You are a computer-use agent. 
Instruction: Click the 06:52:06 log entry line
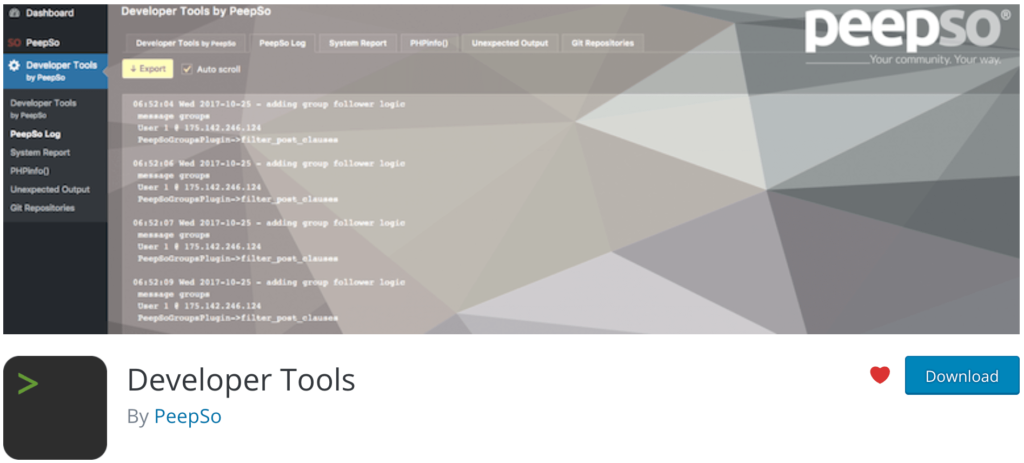pos(268,163)
